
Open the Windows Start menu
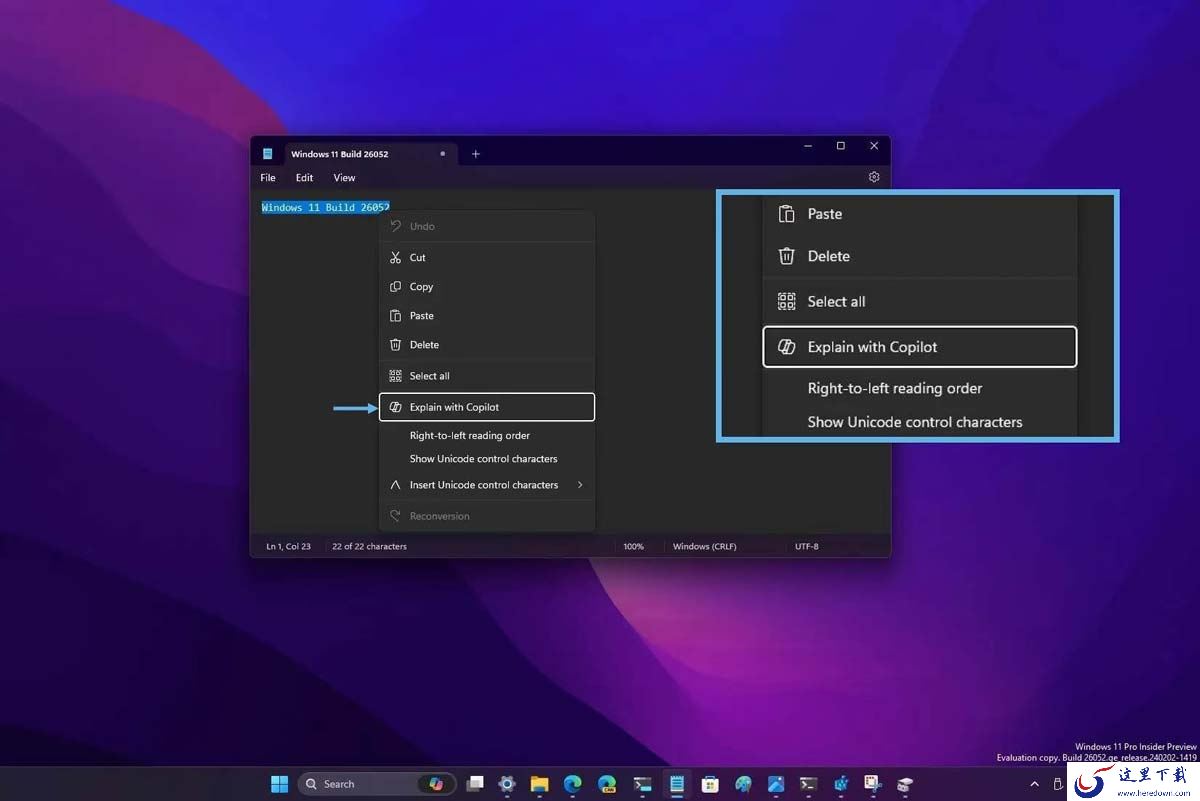pyautogui.click(x=279, y=784)
